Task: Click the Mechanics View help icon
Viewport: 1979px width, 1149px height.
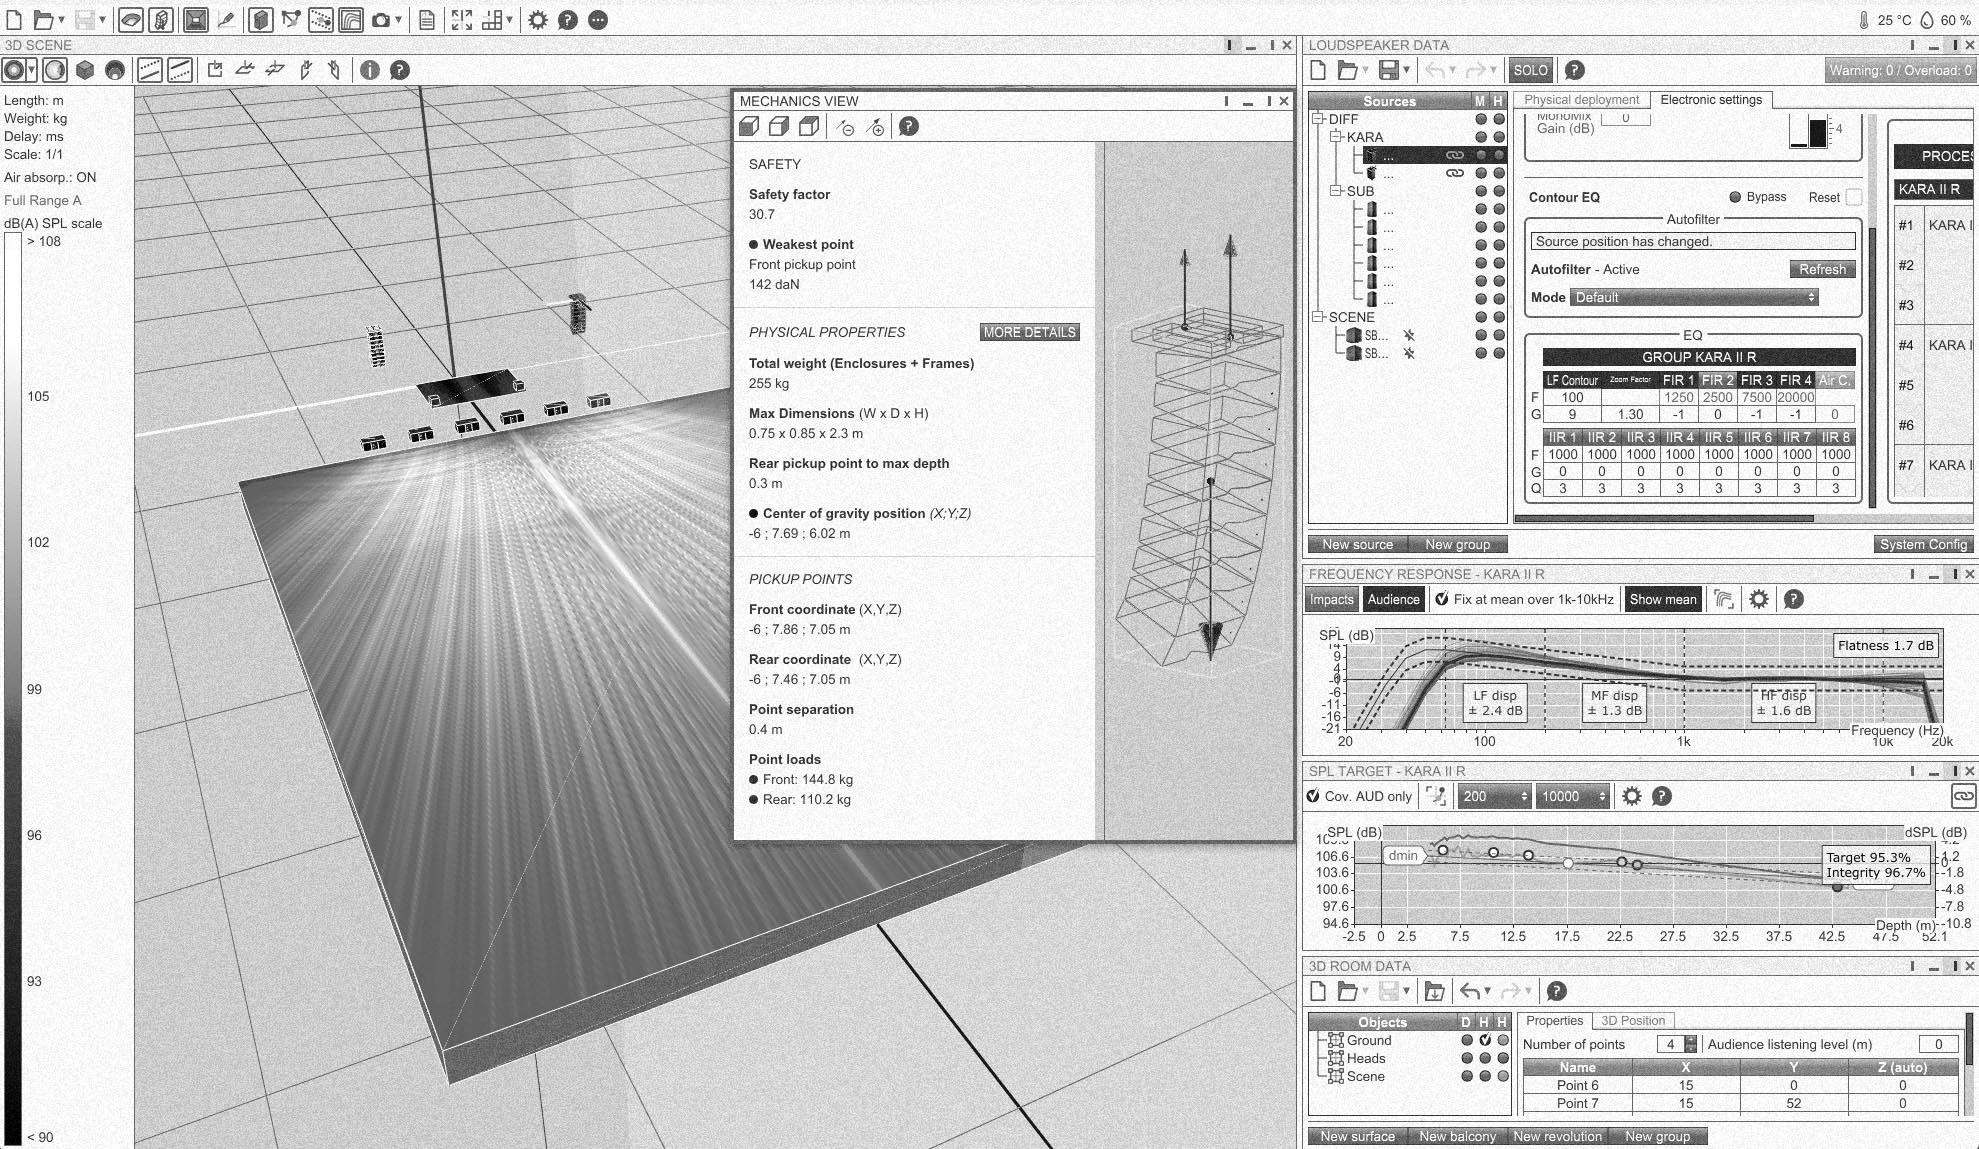Action: click(x=908, y=127)
